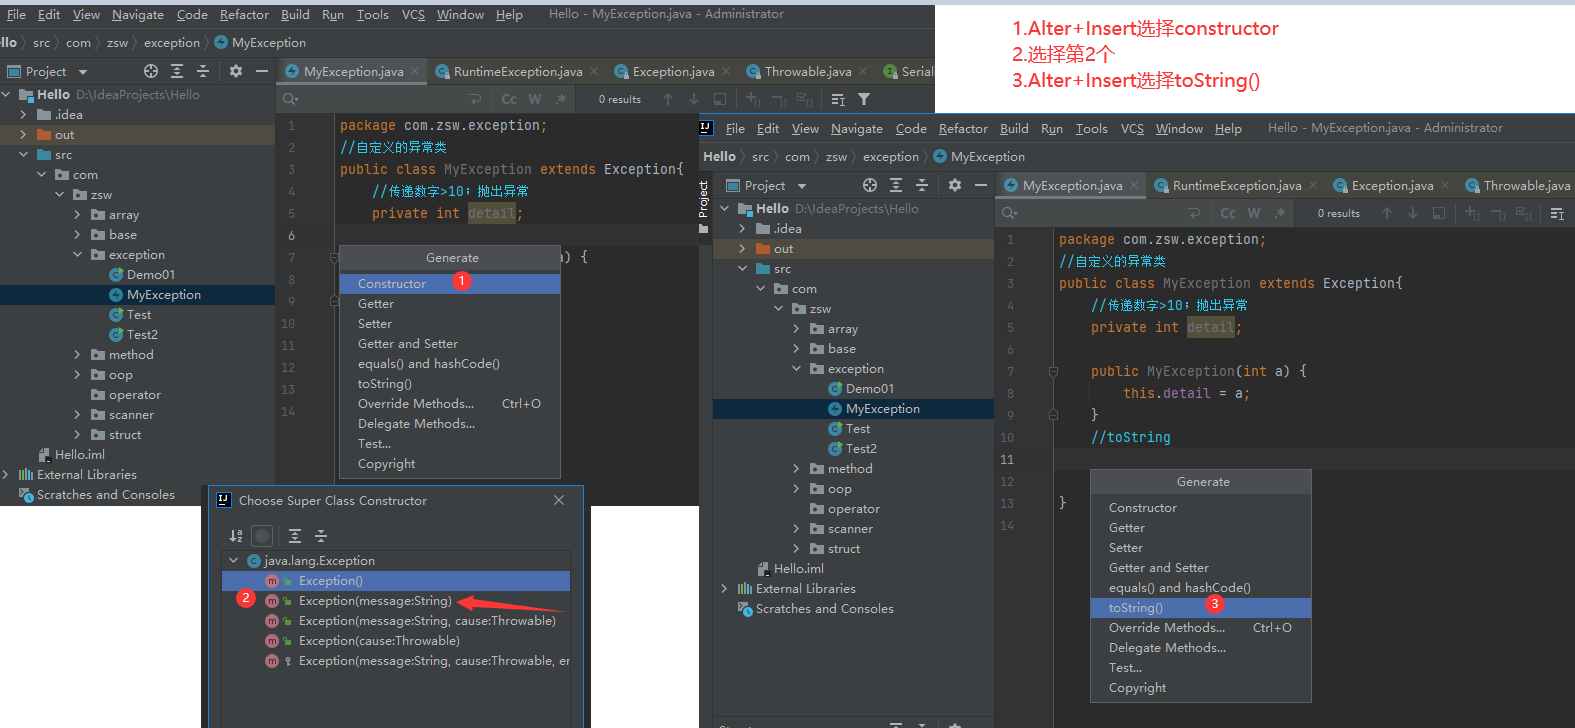The image size is (1575, 728).
Task: Switch to Exception.java tab in left window
Action: coord(673,71)
